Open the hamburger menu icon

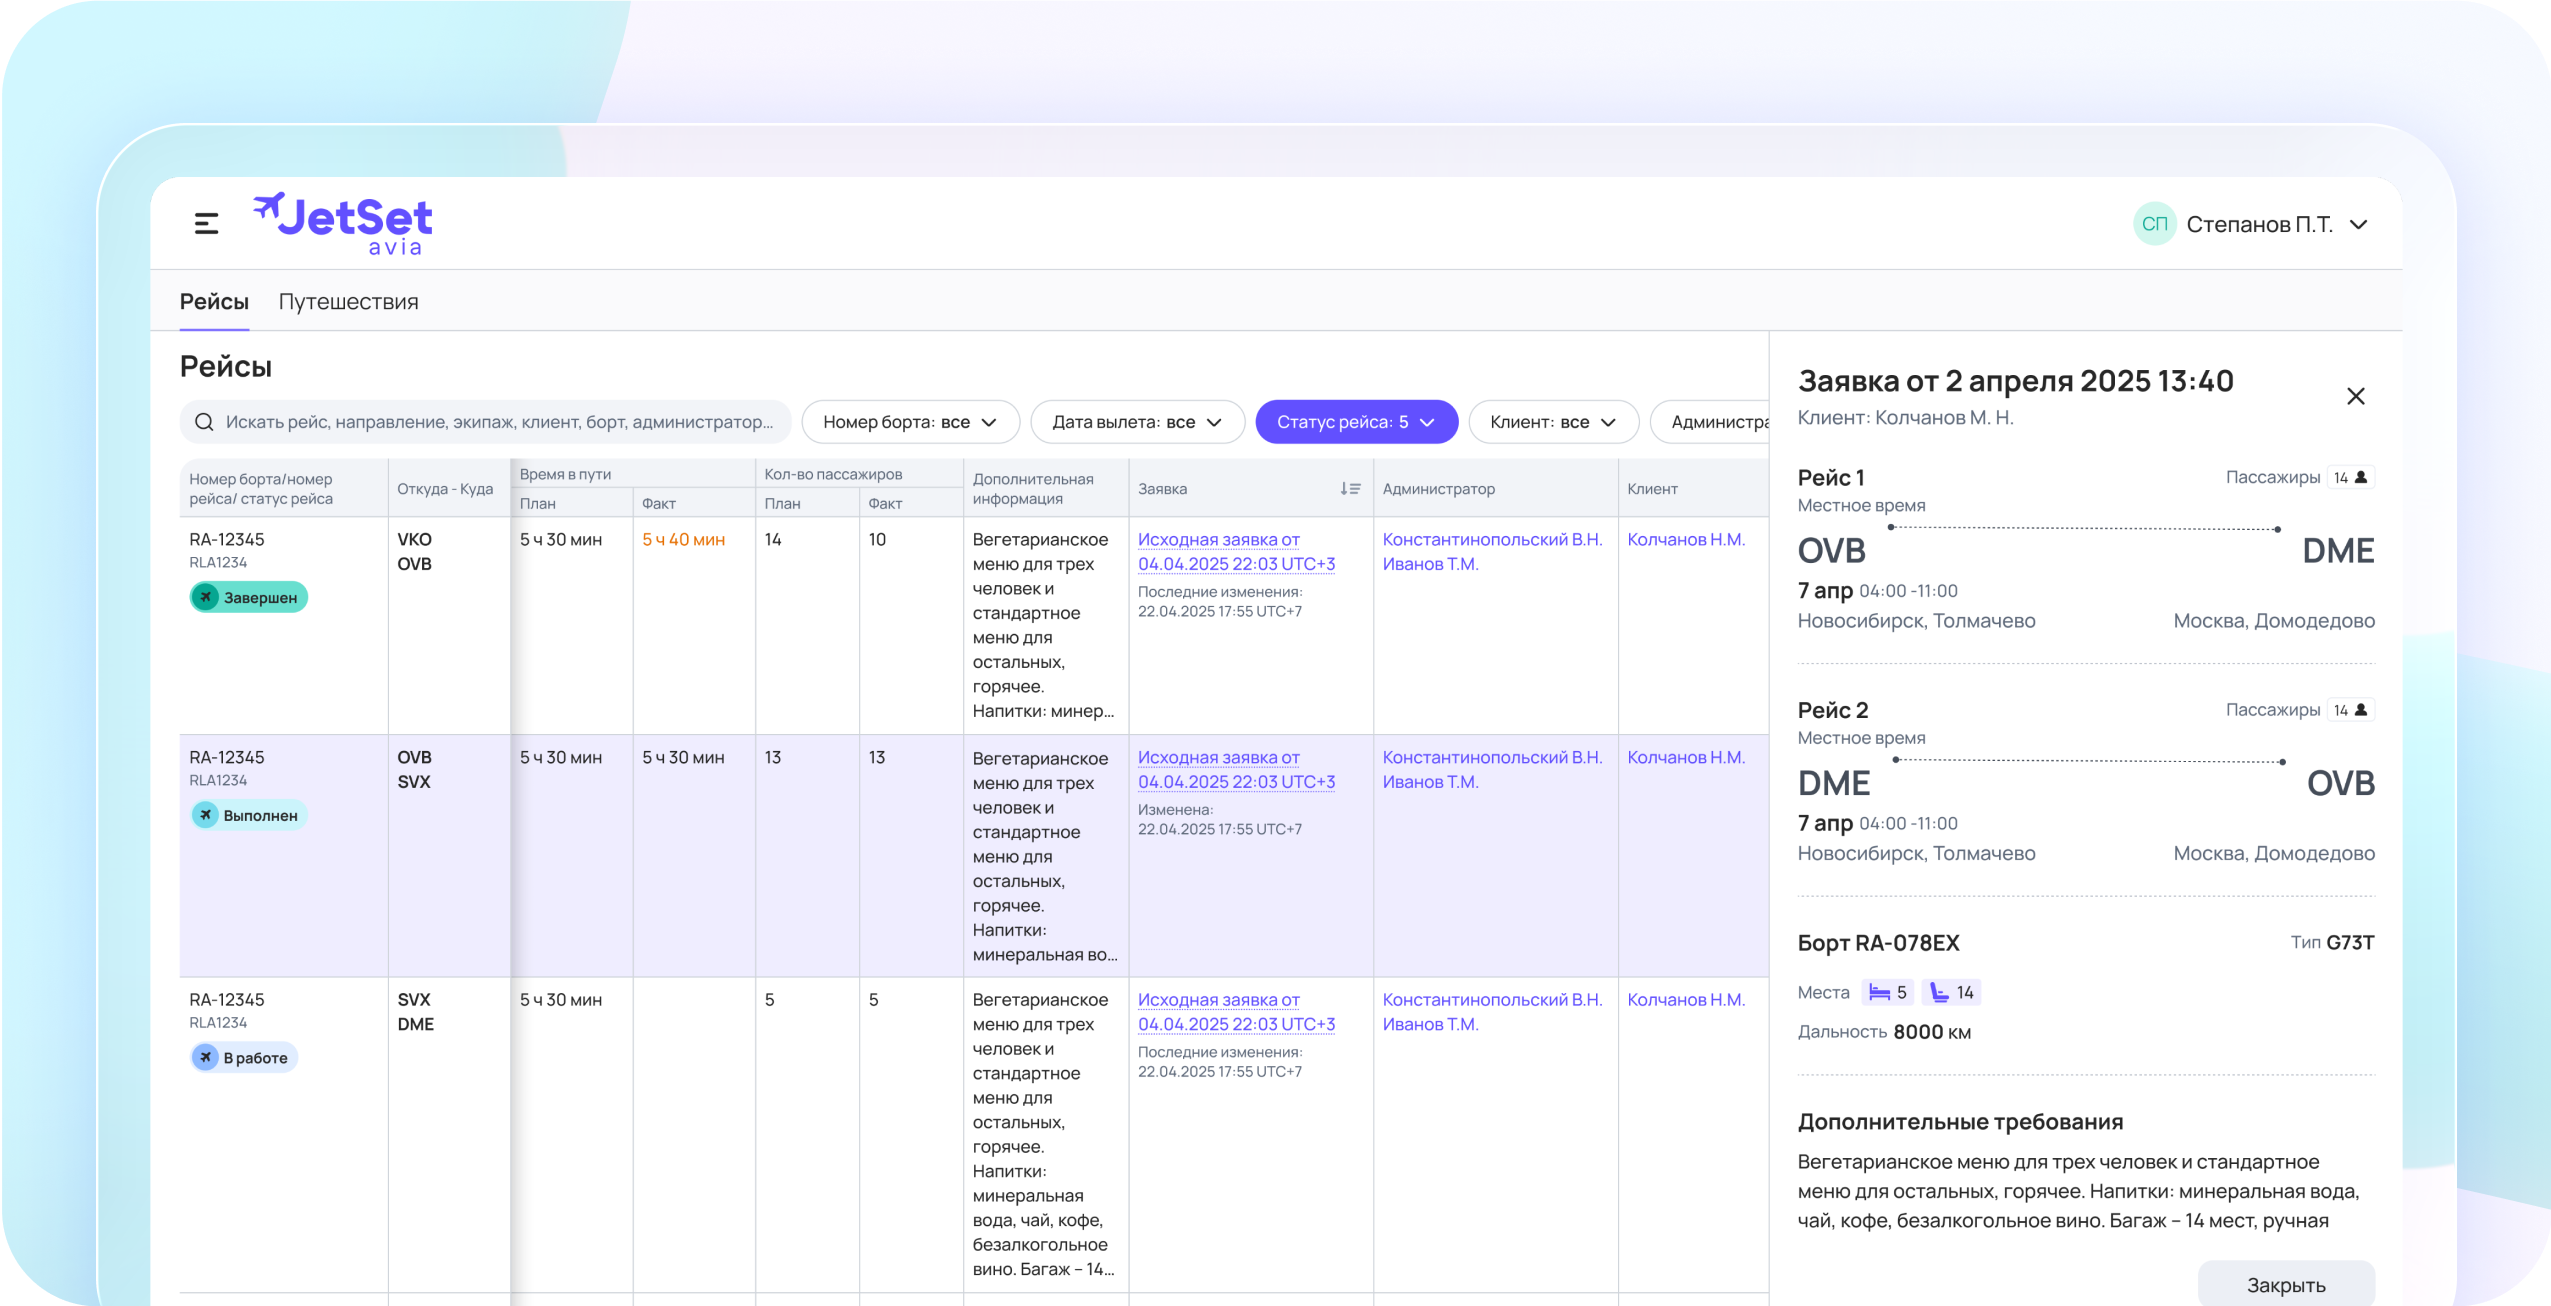click(206, 224)
